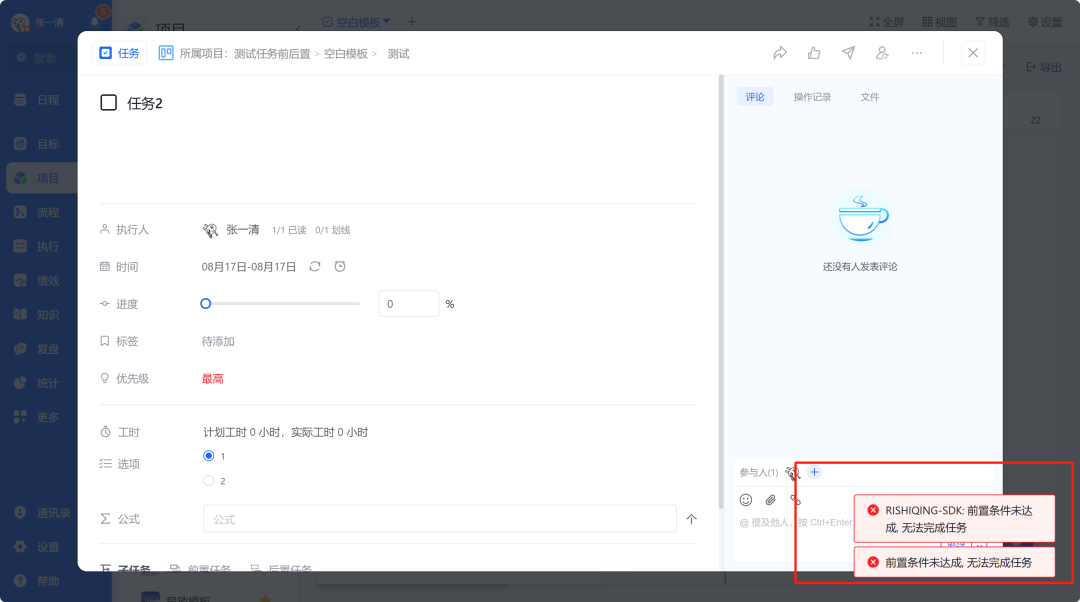
Task: Click the repeat cycle icon next to date
Action: pyautogui.click(x=315, y=267)
